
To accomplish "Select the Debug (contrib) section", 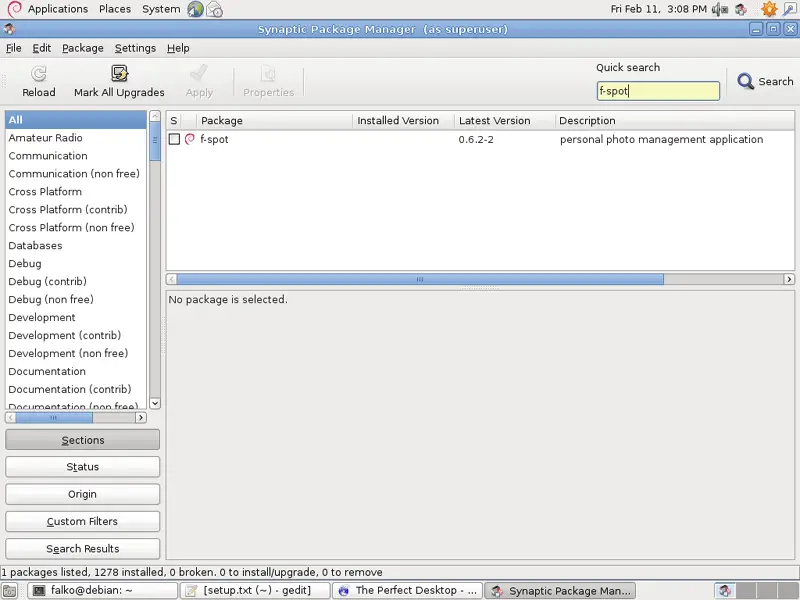I will click(x=76, y=282).
